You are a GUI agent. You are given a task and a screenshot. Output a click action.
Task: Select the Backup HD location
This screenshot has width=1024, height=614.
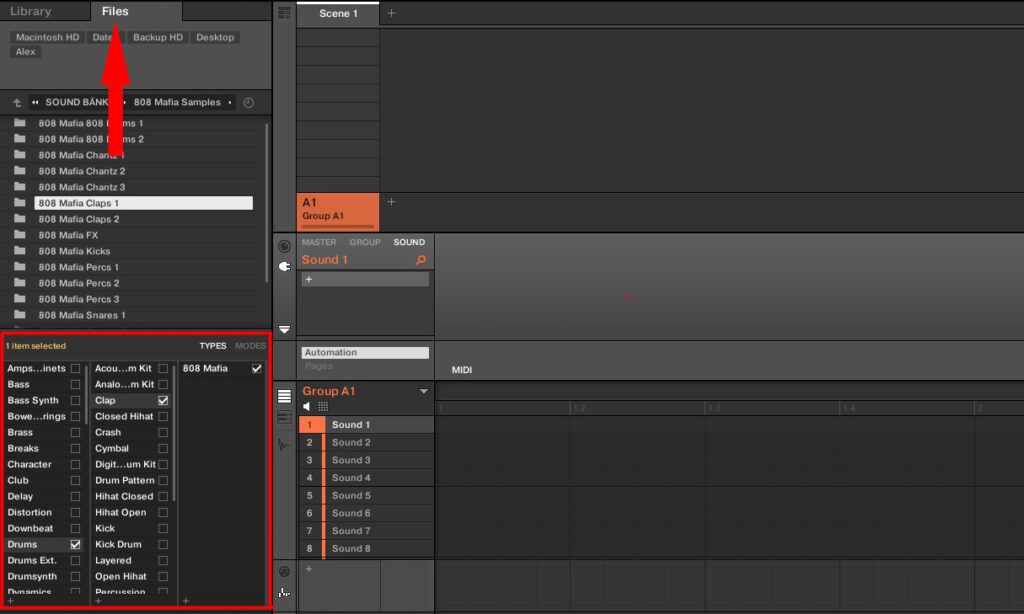coord(158,37)
